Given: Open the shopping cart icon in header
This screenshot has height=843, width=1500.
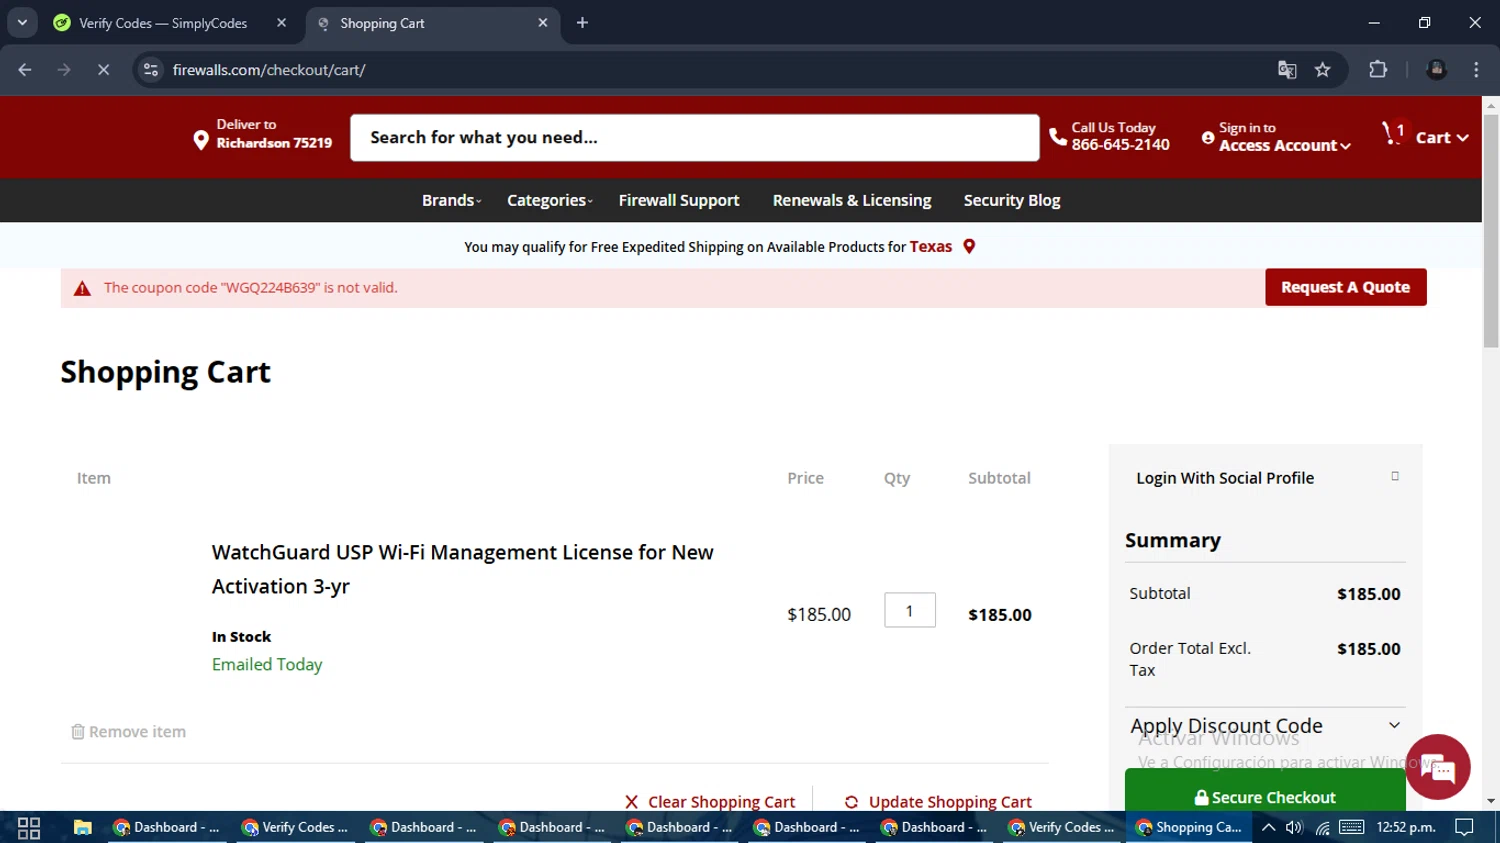Looking at the screenshot, I should coord(1393,134).
